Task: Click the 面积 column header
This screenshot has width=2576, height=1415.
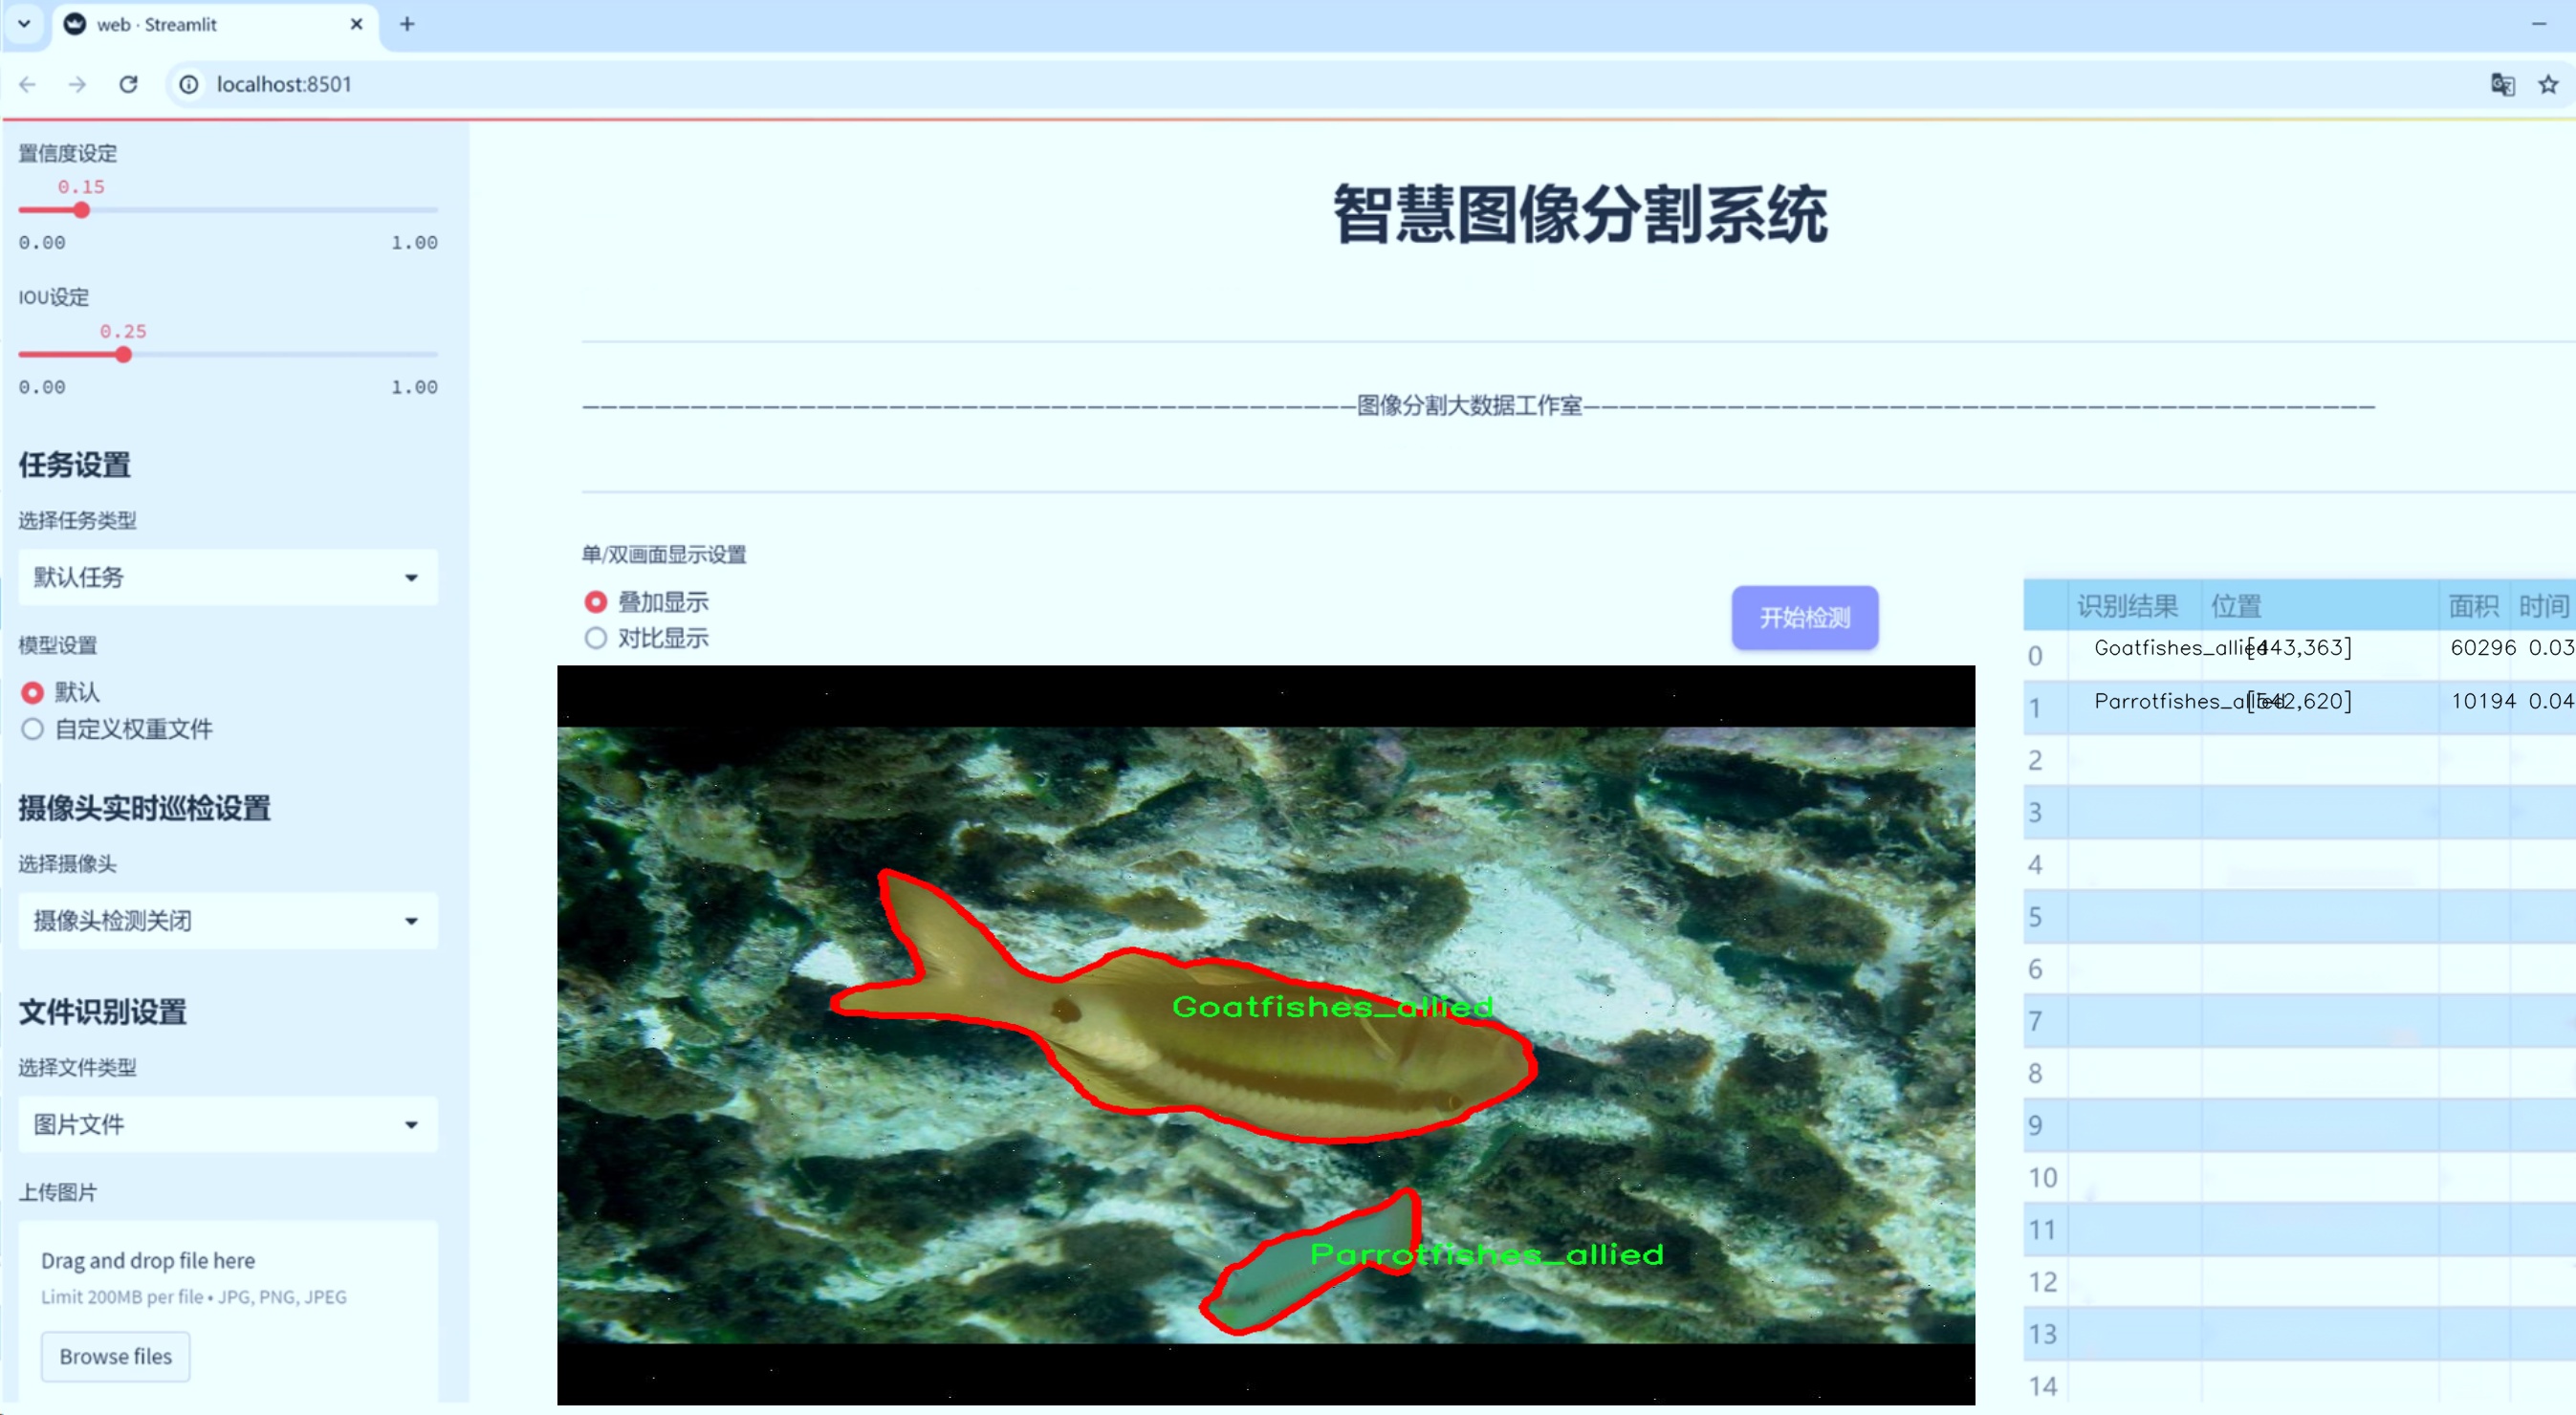Action: tap(2473, 605)
